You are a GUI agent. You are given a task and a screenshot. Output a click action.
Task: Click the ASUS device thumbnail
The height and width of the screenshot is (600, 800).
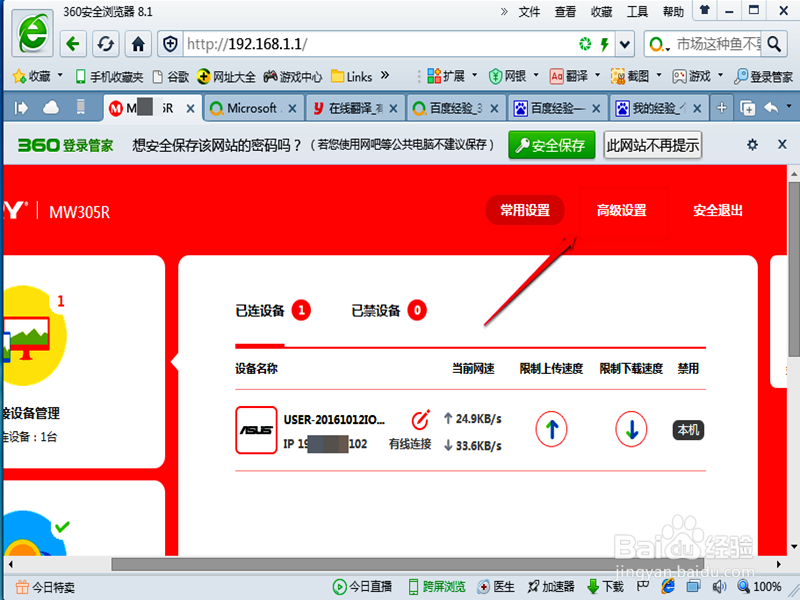(256, 430)
